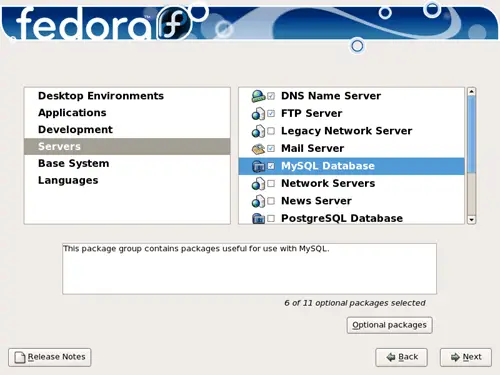Check the Network Servers checkbox

coord(271,184)
